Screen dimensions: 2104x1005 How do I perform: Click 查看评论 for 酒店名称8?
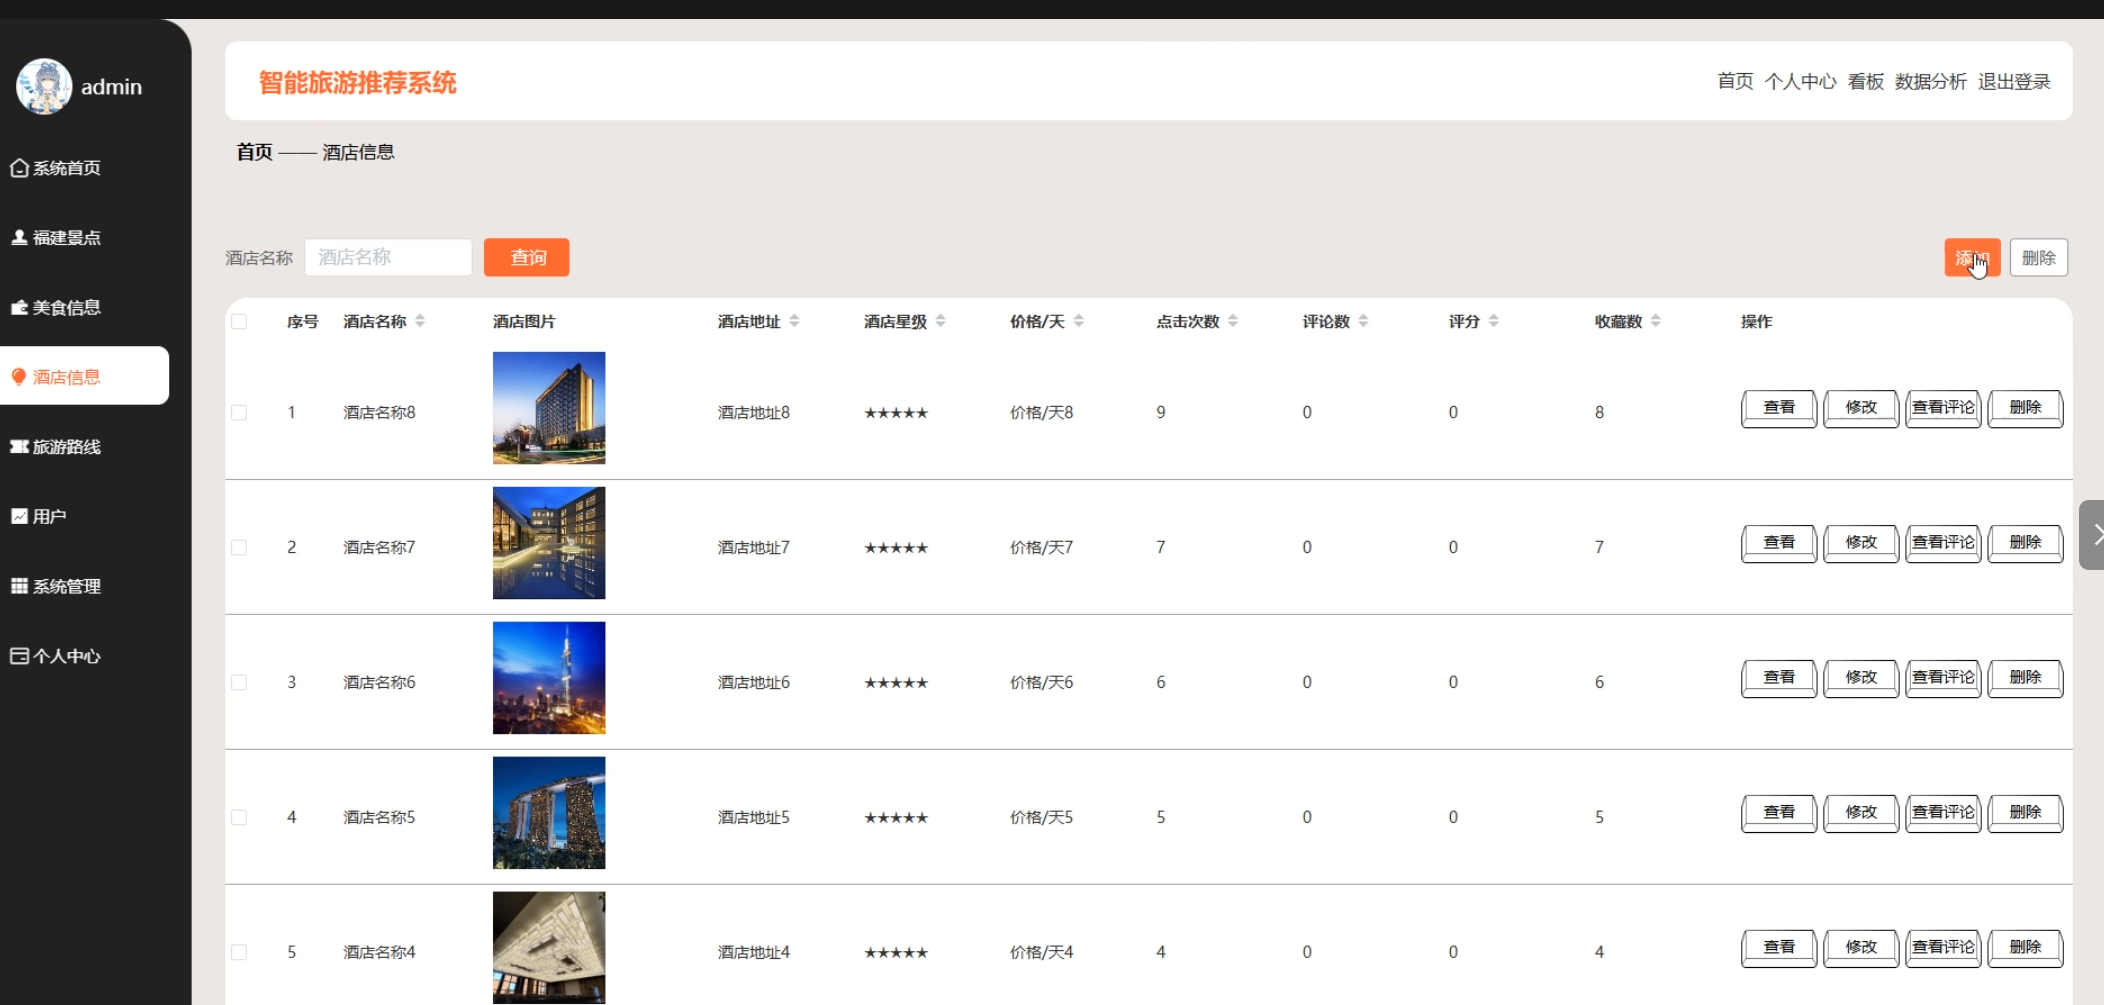tap(1943, 408)
